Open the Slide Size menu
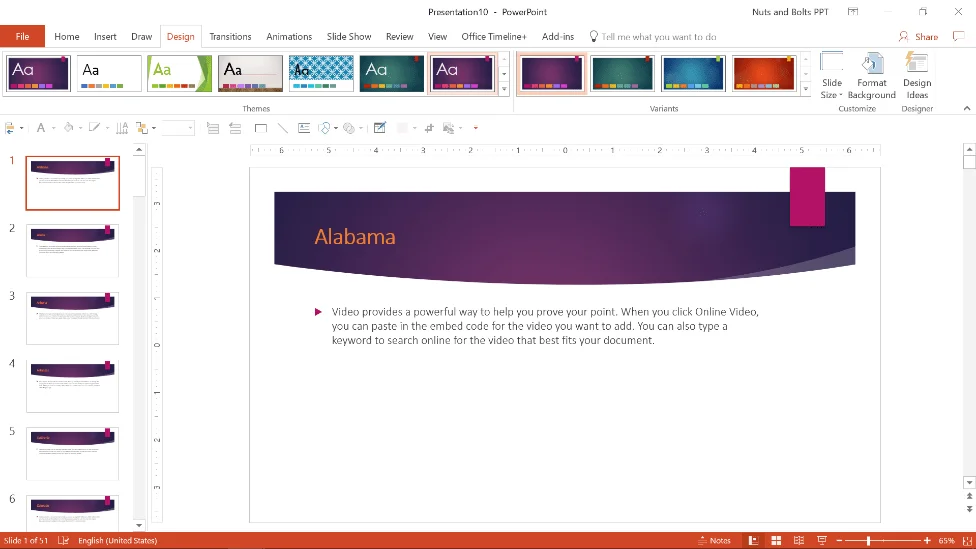 point(831,75)
